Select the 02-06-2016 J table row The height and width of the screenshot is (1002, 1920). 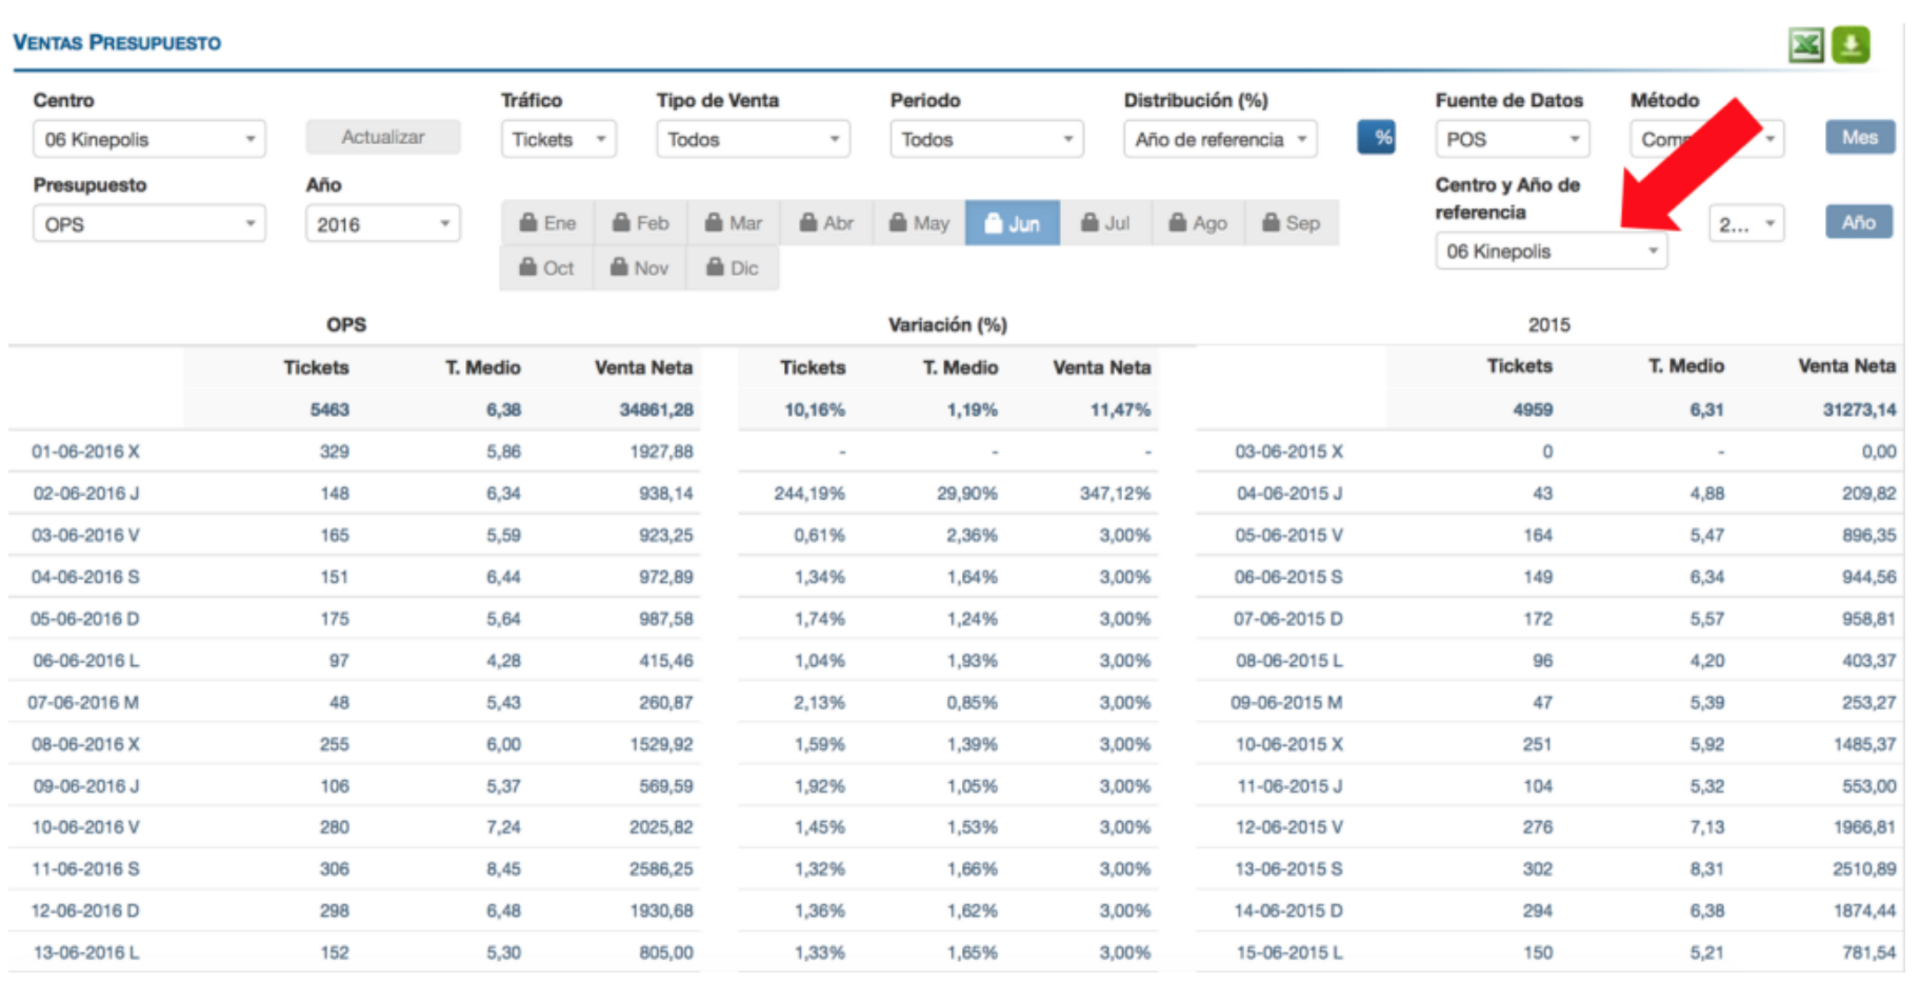click(x=86, y=494)
